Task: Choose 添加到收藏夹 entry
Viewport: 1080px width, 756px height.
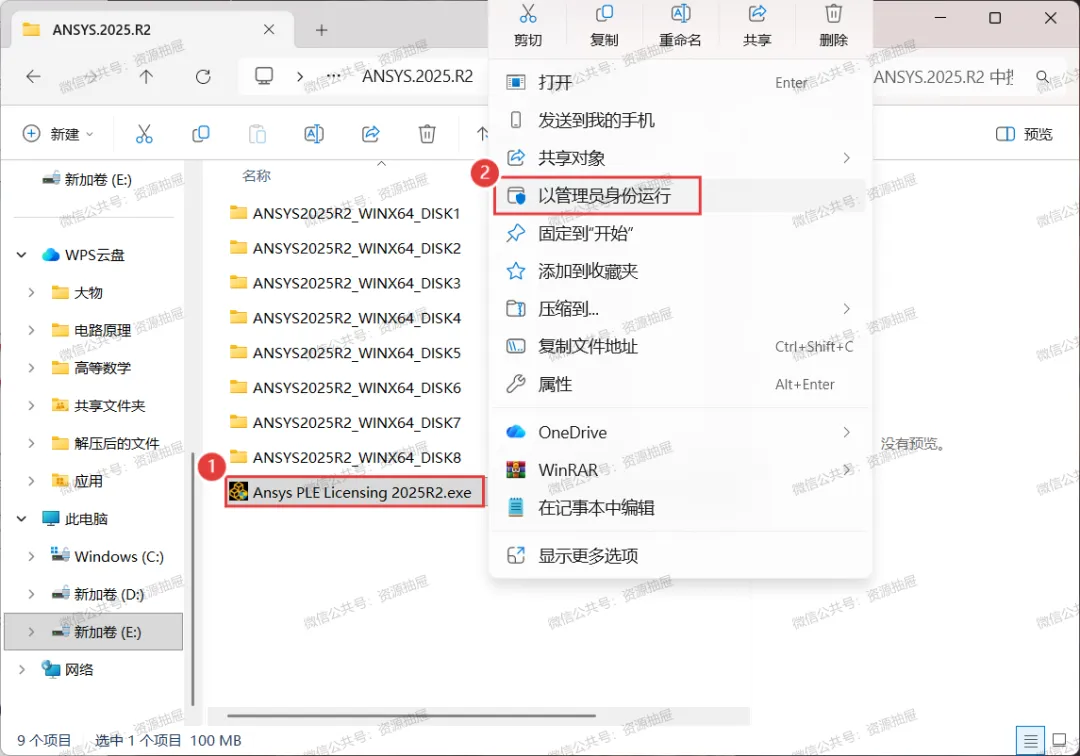Action: point(680,271)
